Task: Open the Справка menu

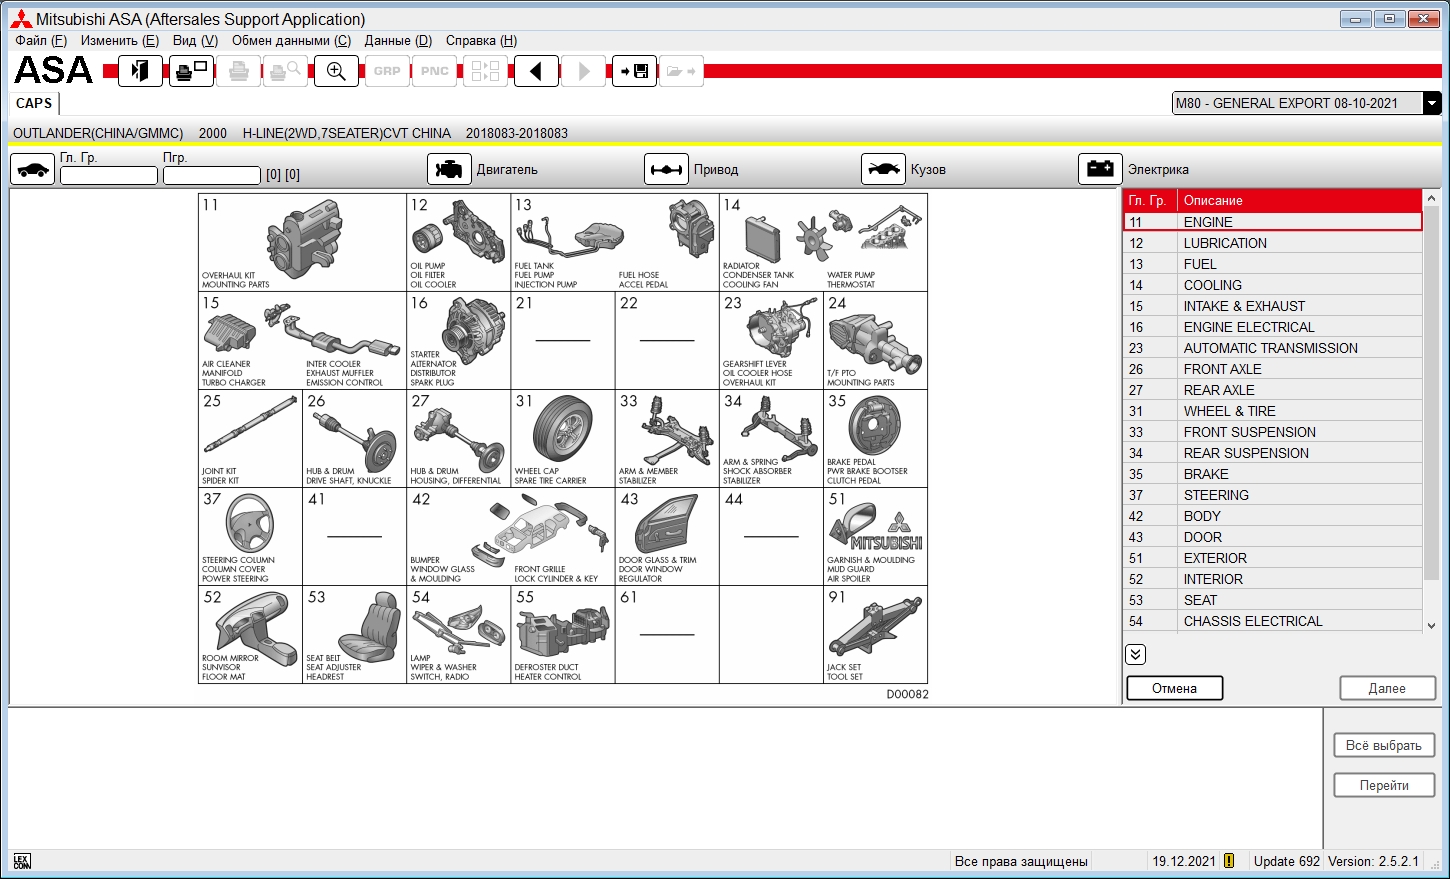Action: pos(481,40)
